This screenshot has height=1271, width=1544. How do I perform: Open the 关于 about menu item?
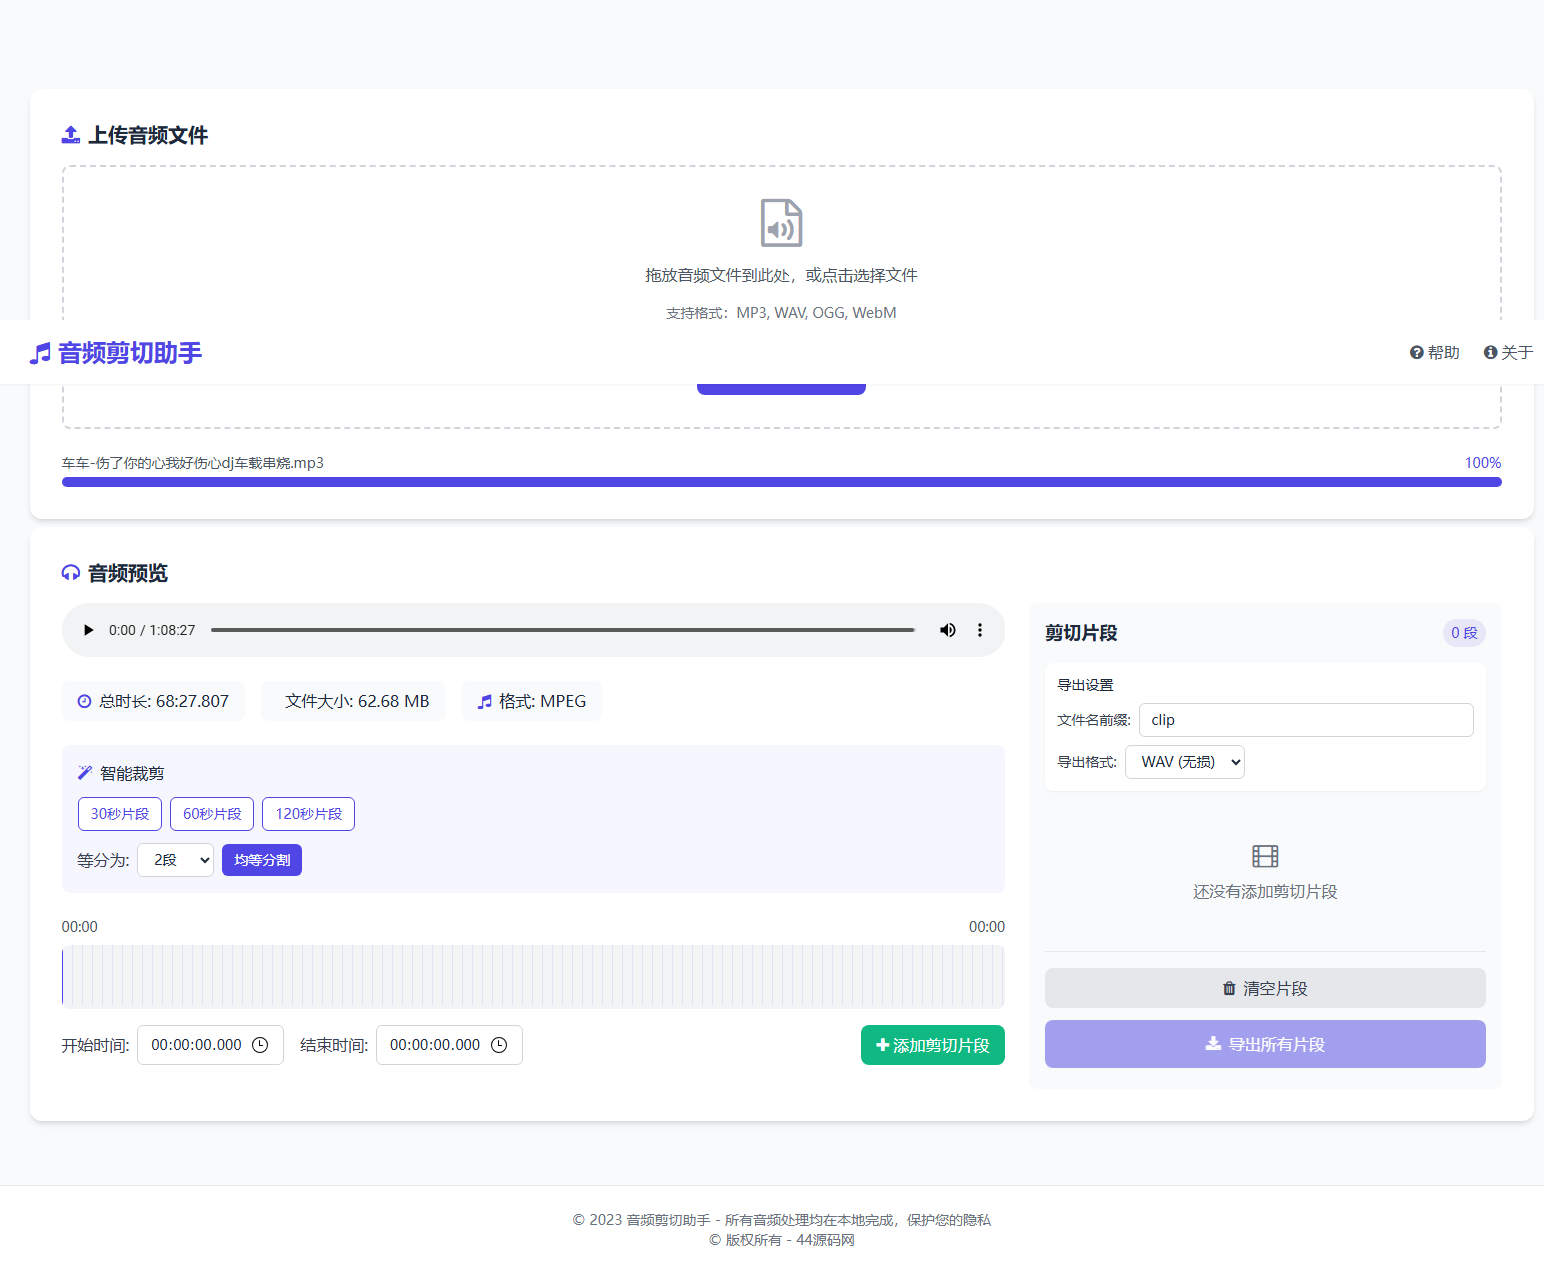coord(1508,352)
